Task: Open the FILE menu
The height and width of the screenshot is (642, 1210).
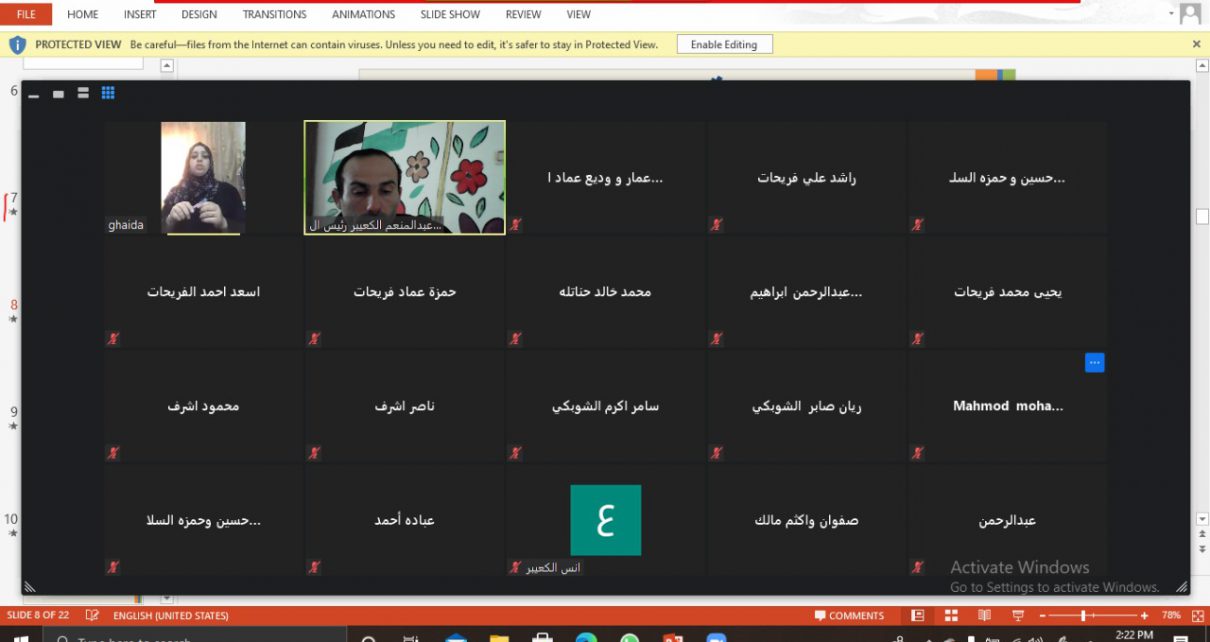Action: pyautogui.click(x=26, y=14)
